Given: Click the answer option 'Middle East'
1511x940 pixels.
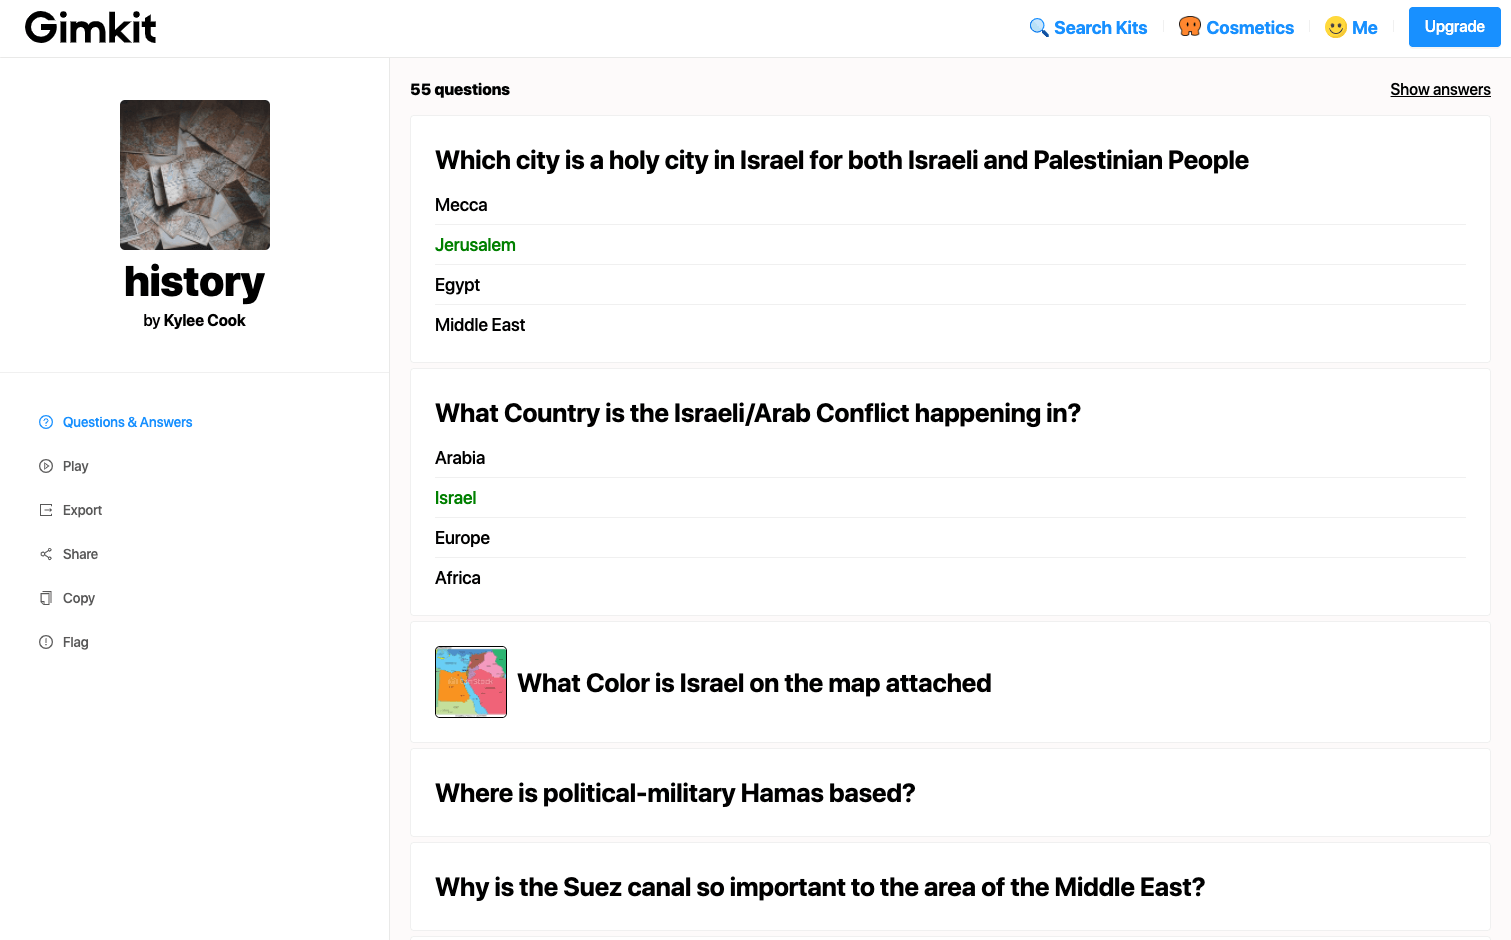Looking at the screenshot, I should point(480,325).
